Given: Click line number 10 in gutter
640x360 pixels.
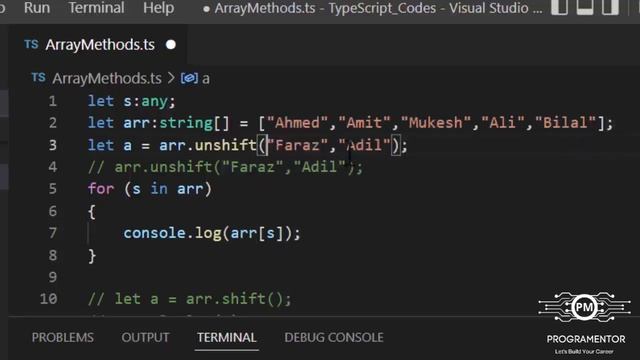Looking at the screenshot, I should pyautogui.click(x=49, y=299).
